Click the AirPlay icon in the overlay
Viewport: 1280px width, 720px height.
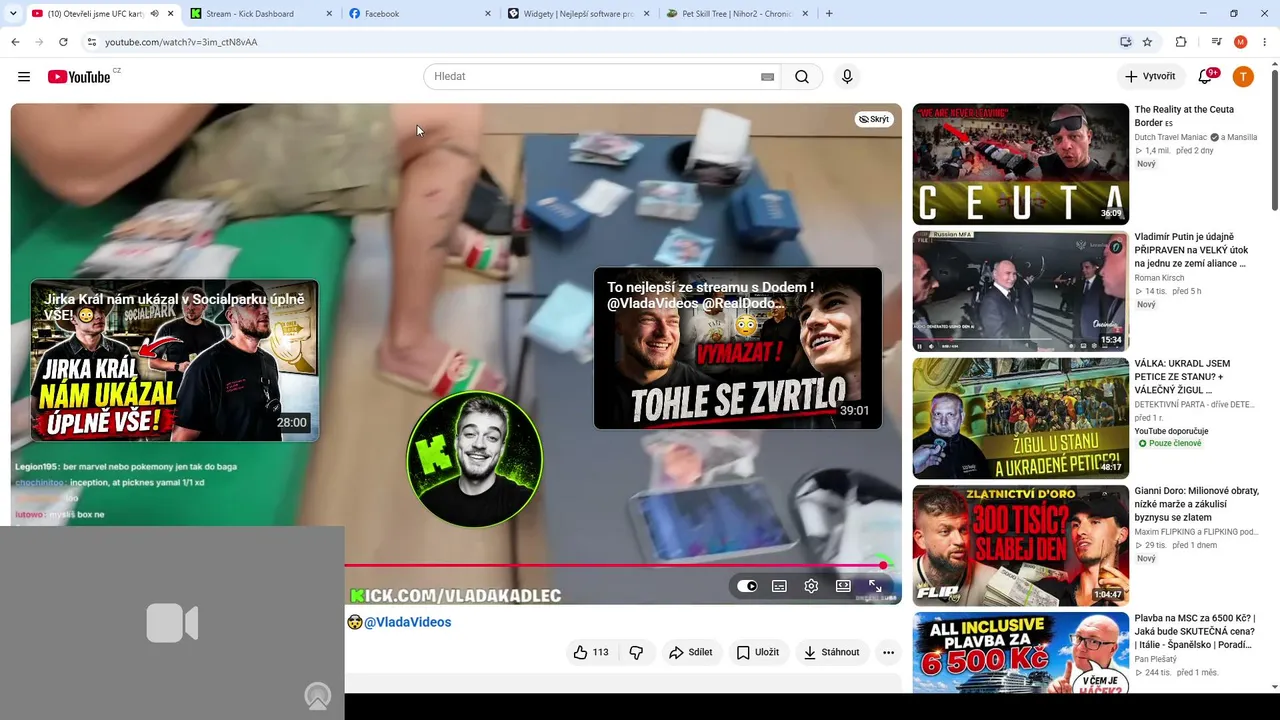coord(318,696)
